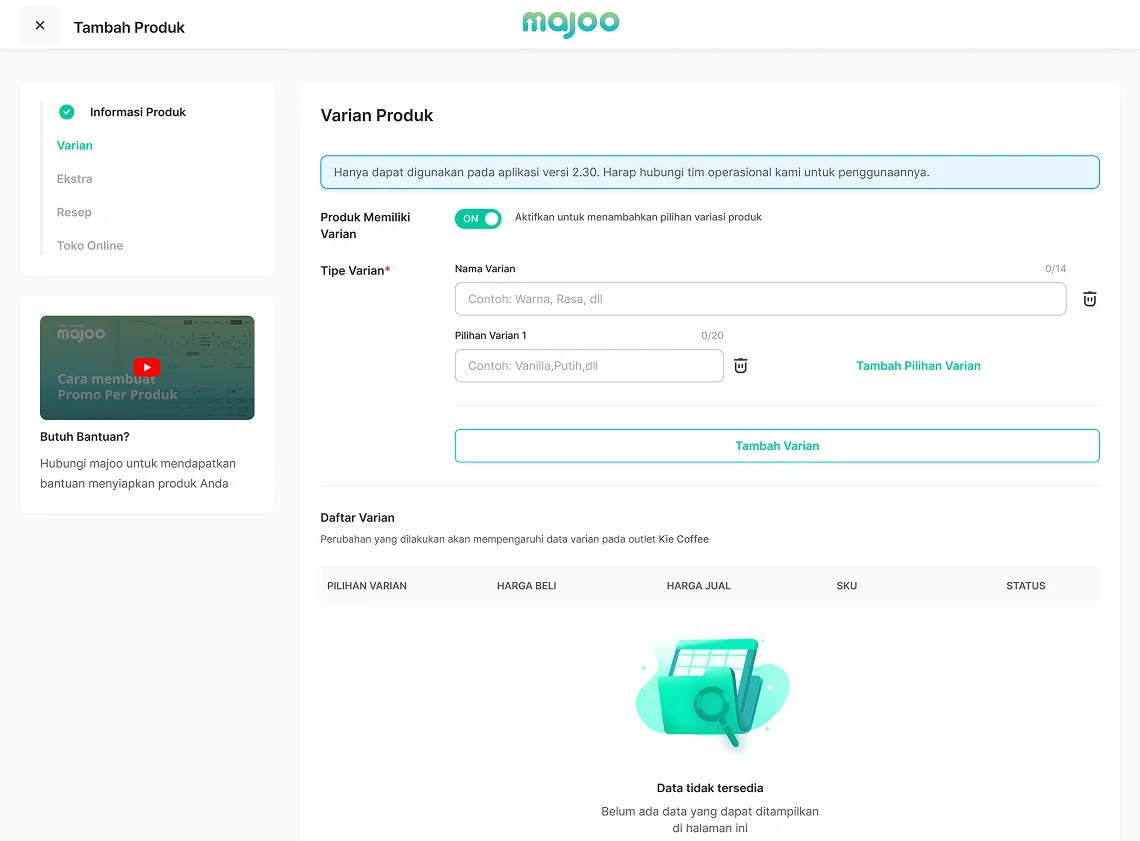Viewport: 1140px width, 841px height.
Task: Click the HARGA JUAL column header
Action: pos(698,586)
